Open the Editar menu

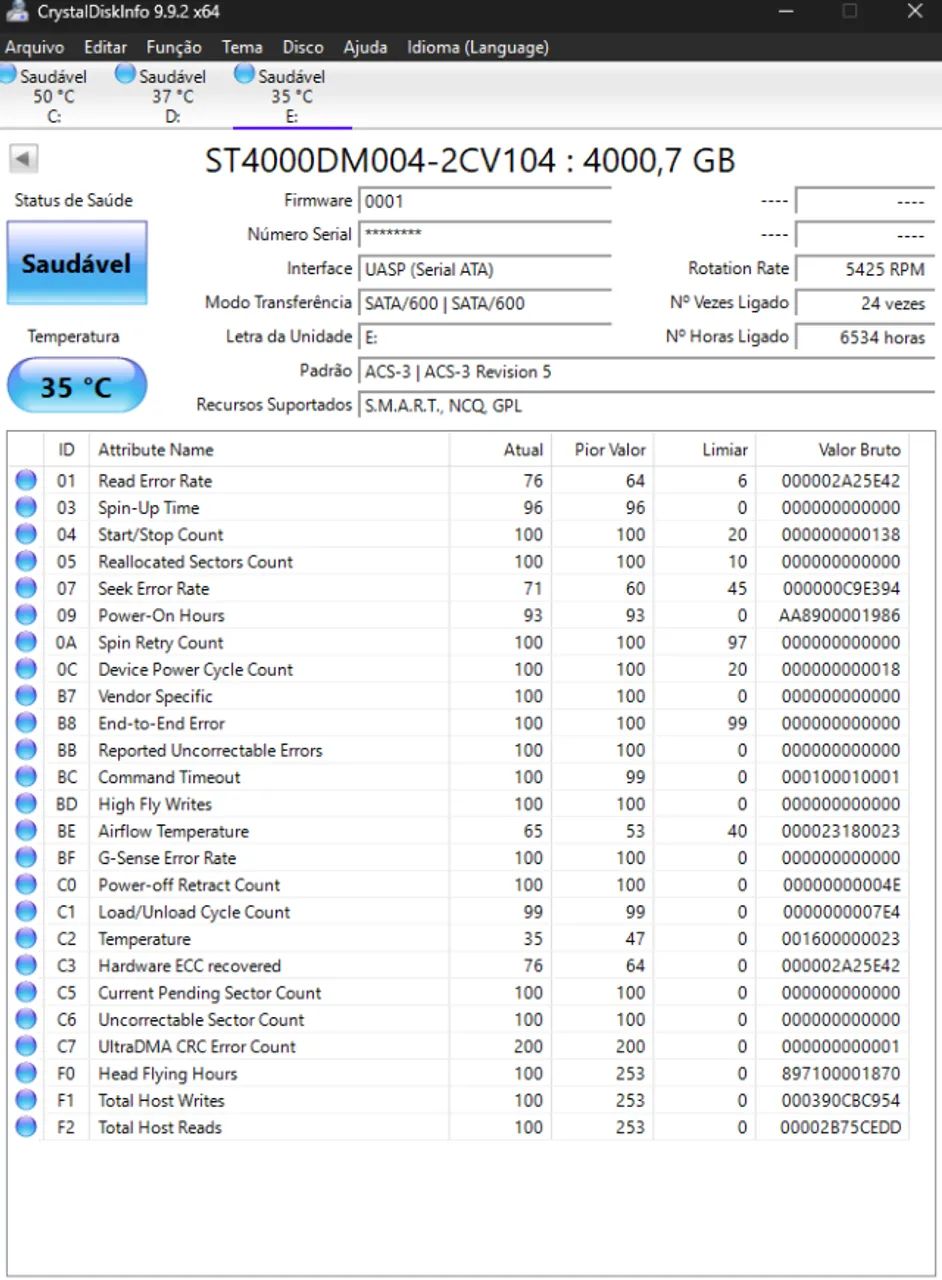(105, 47)
